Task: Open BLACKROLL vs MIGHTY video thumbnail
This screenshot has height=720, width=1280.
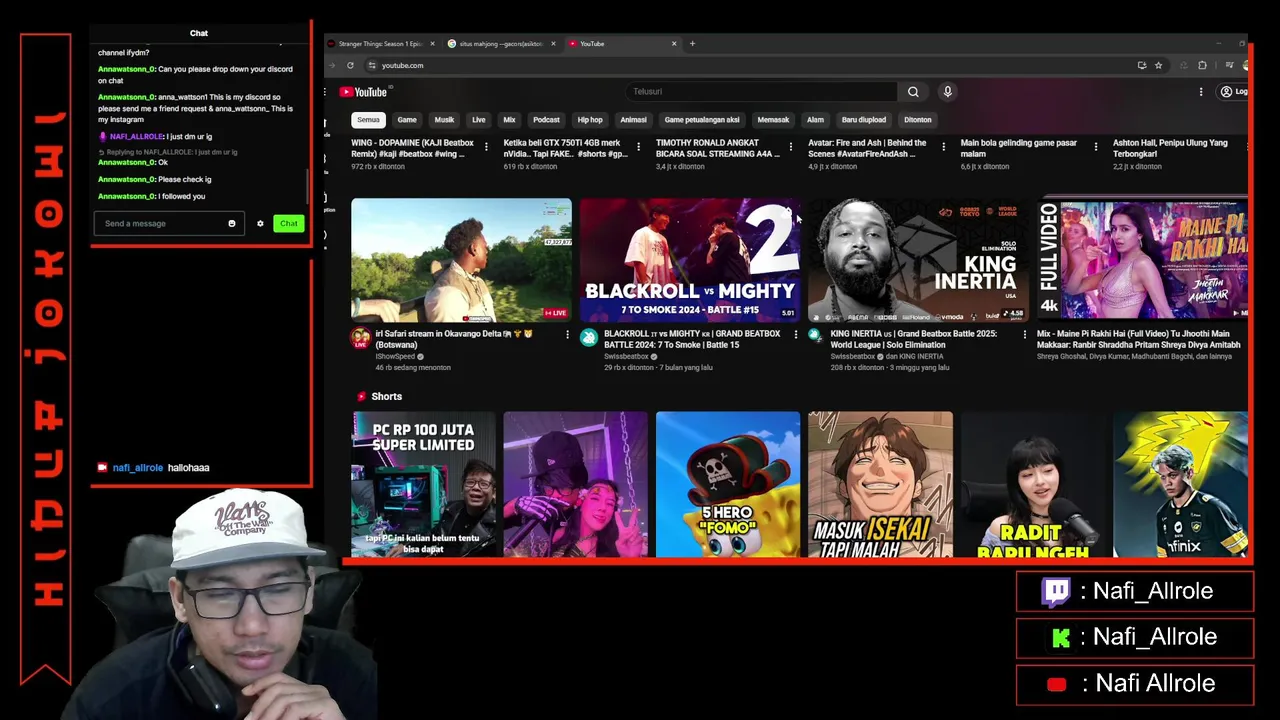Action: [689, 260]
